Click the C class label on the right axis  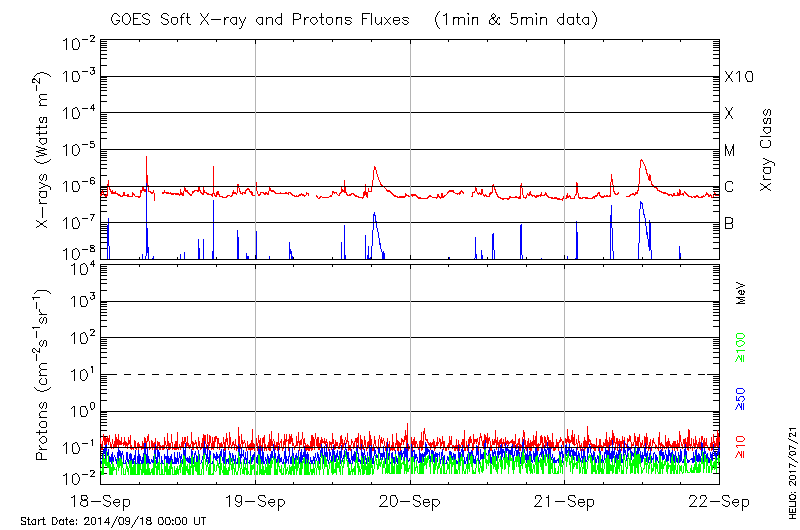click(729, 187)
